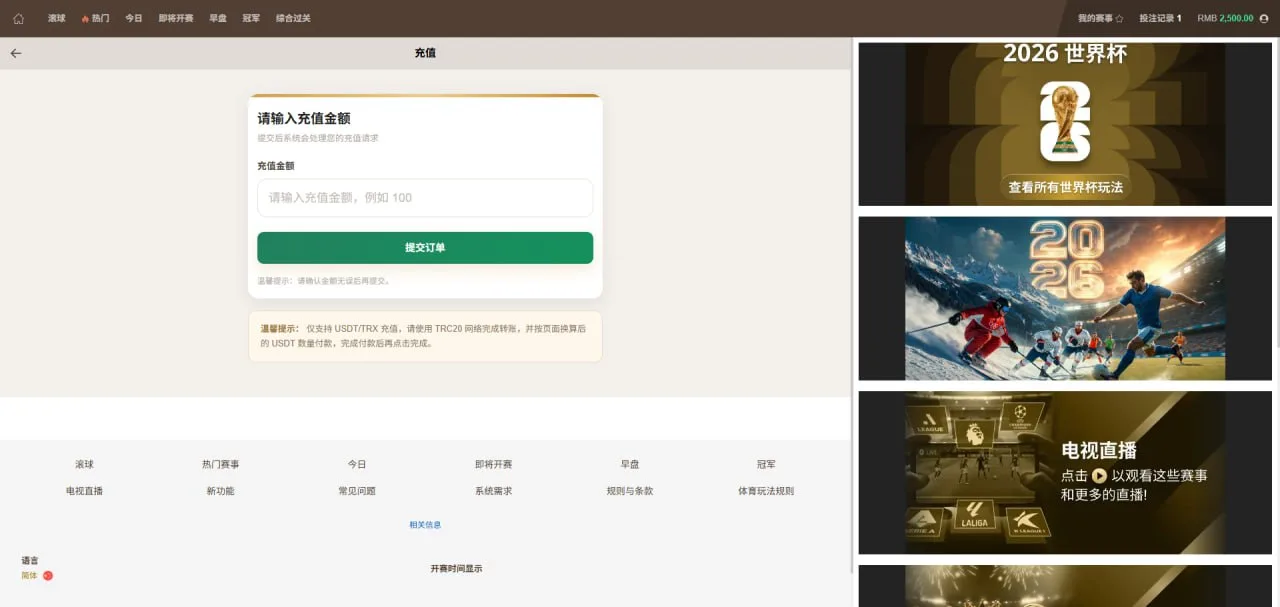Open 常见问题 in the footer

(357, 491)
